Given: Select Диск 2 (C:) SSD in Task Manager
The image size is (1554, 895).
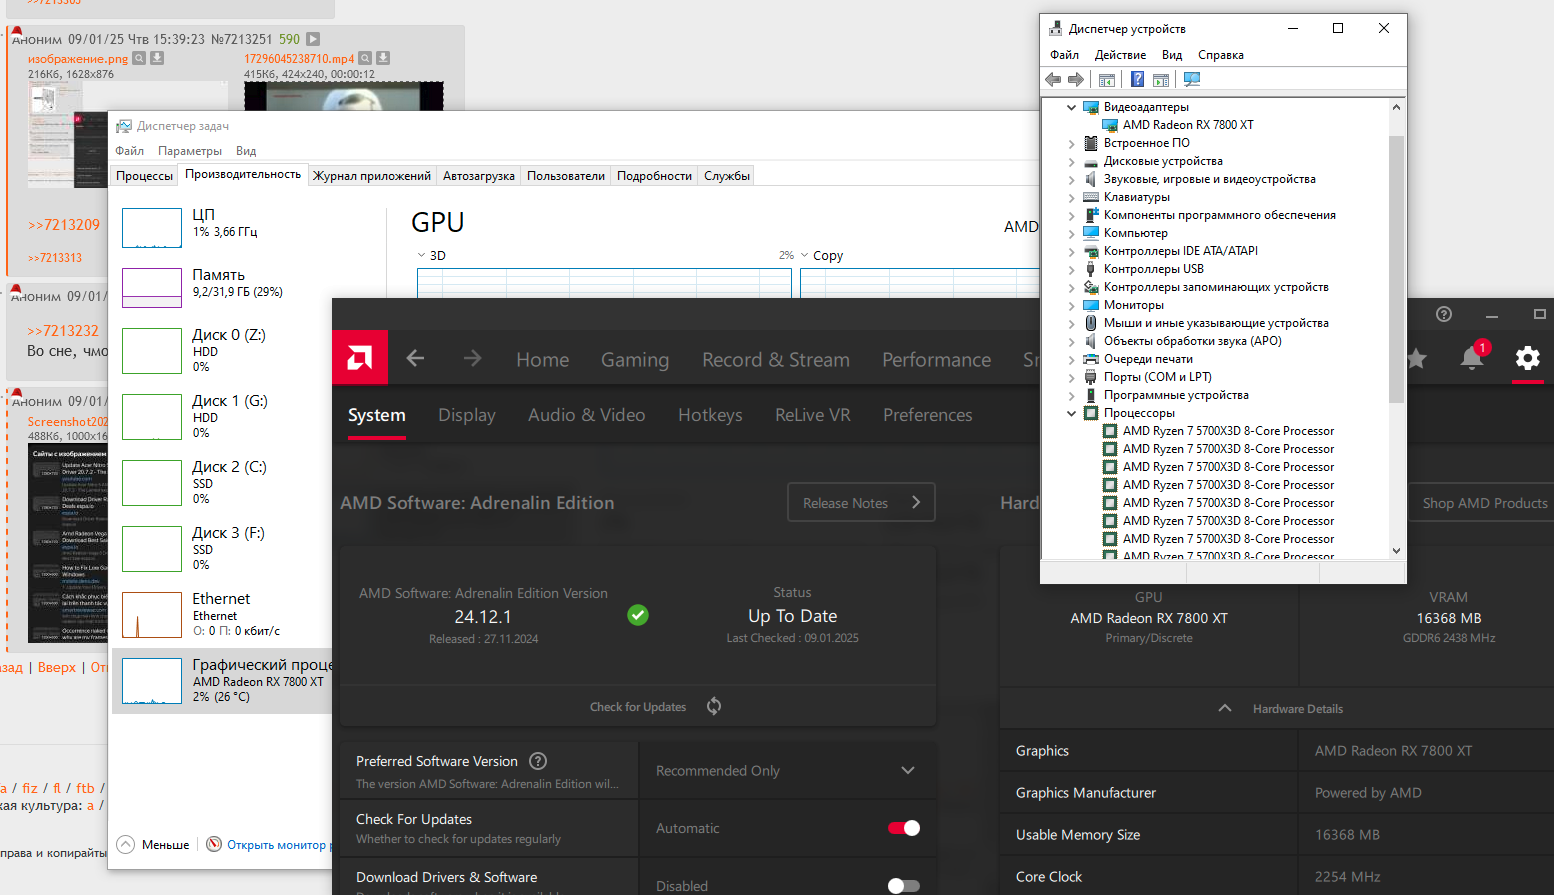Looking at the screenshot, I should coord(222,482).
